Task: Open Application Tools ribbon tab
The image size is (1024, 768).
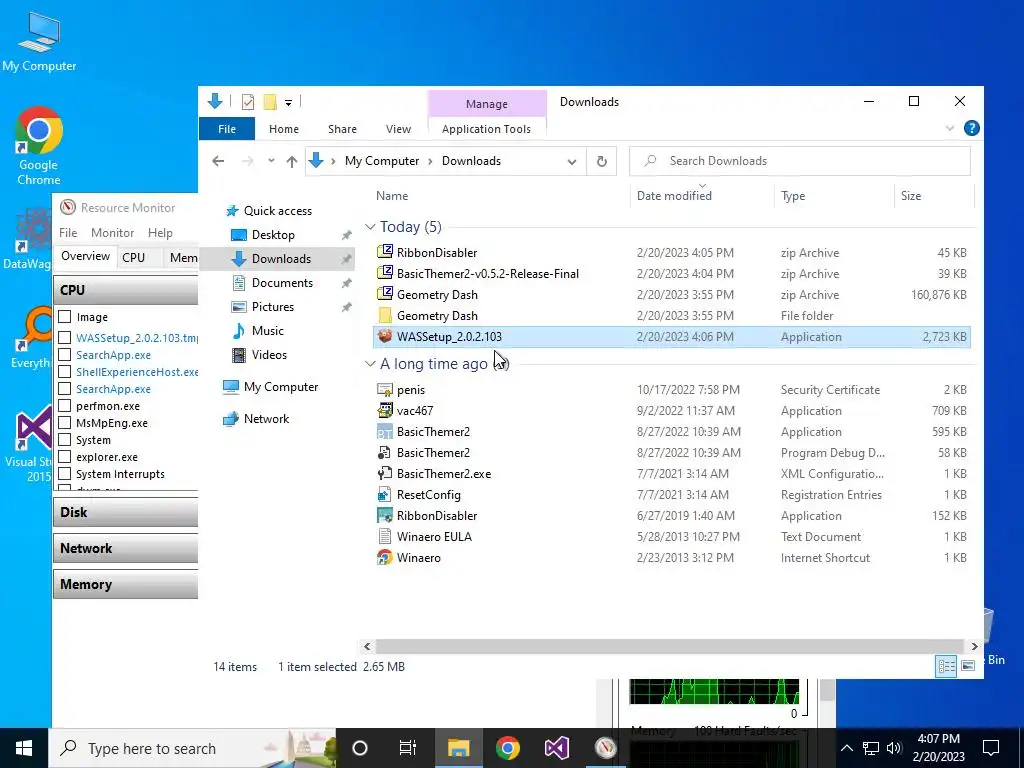Action: click(x=487, y=129)
